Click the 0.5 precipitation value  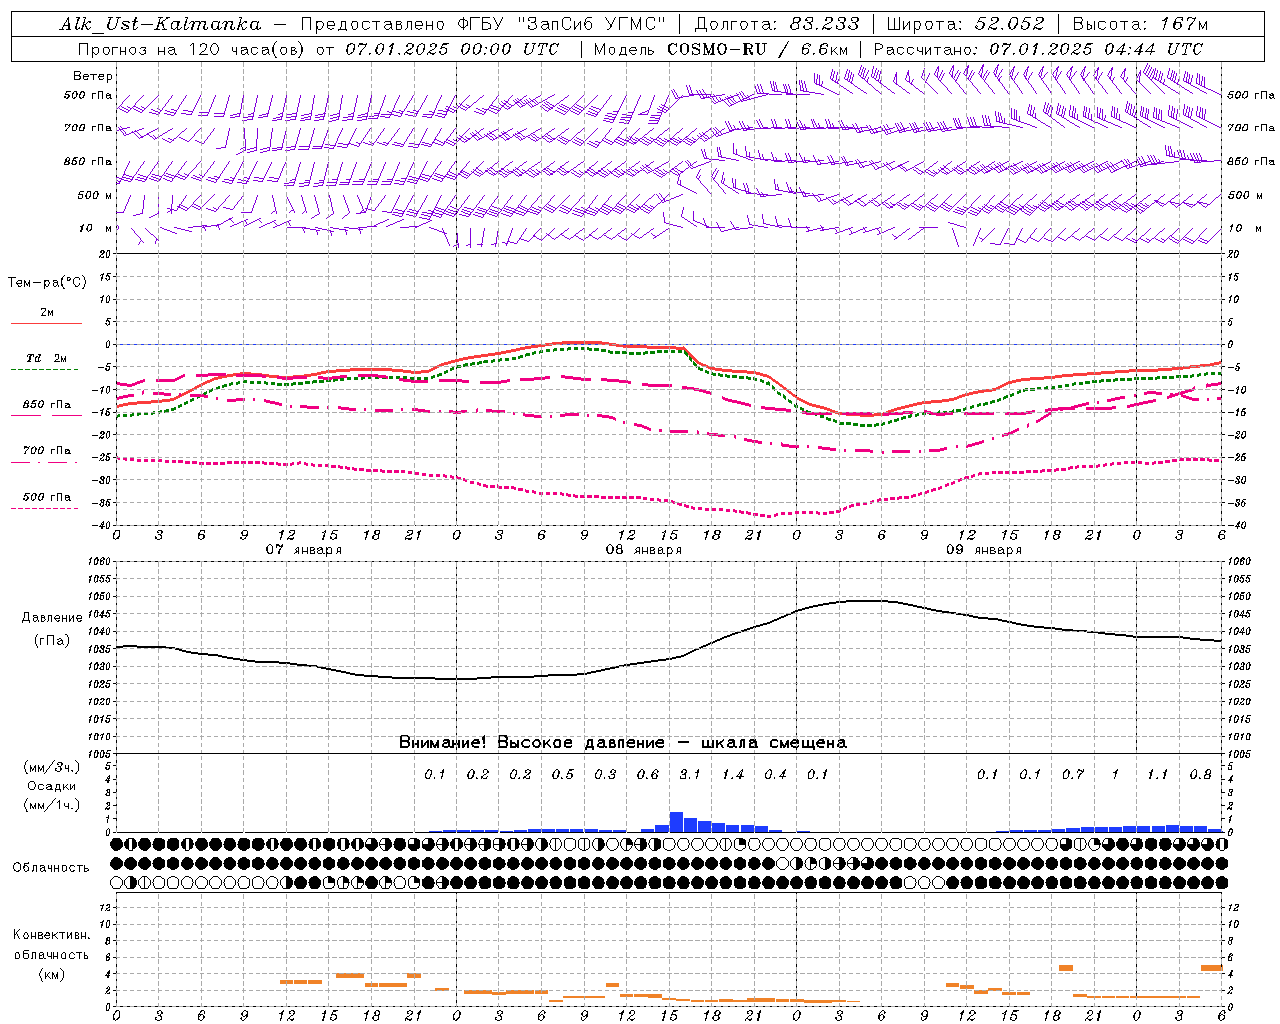(x=563, y=774)
